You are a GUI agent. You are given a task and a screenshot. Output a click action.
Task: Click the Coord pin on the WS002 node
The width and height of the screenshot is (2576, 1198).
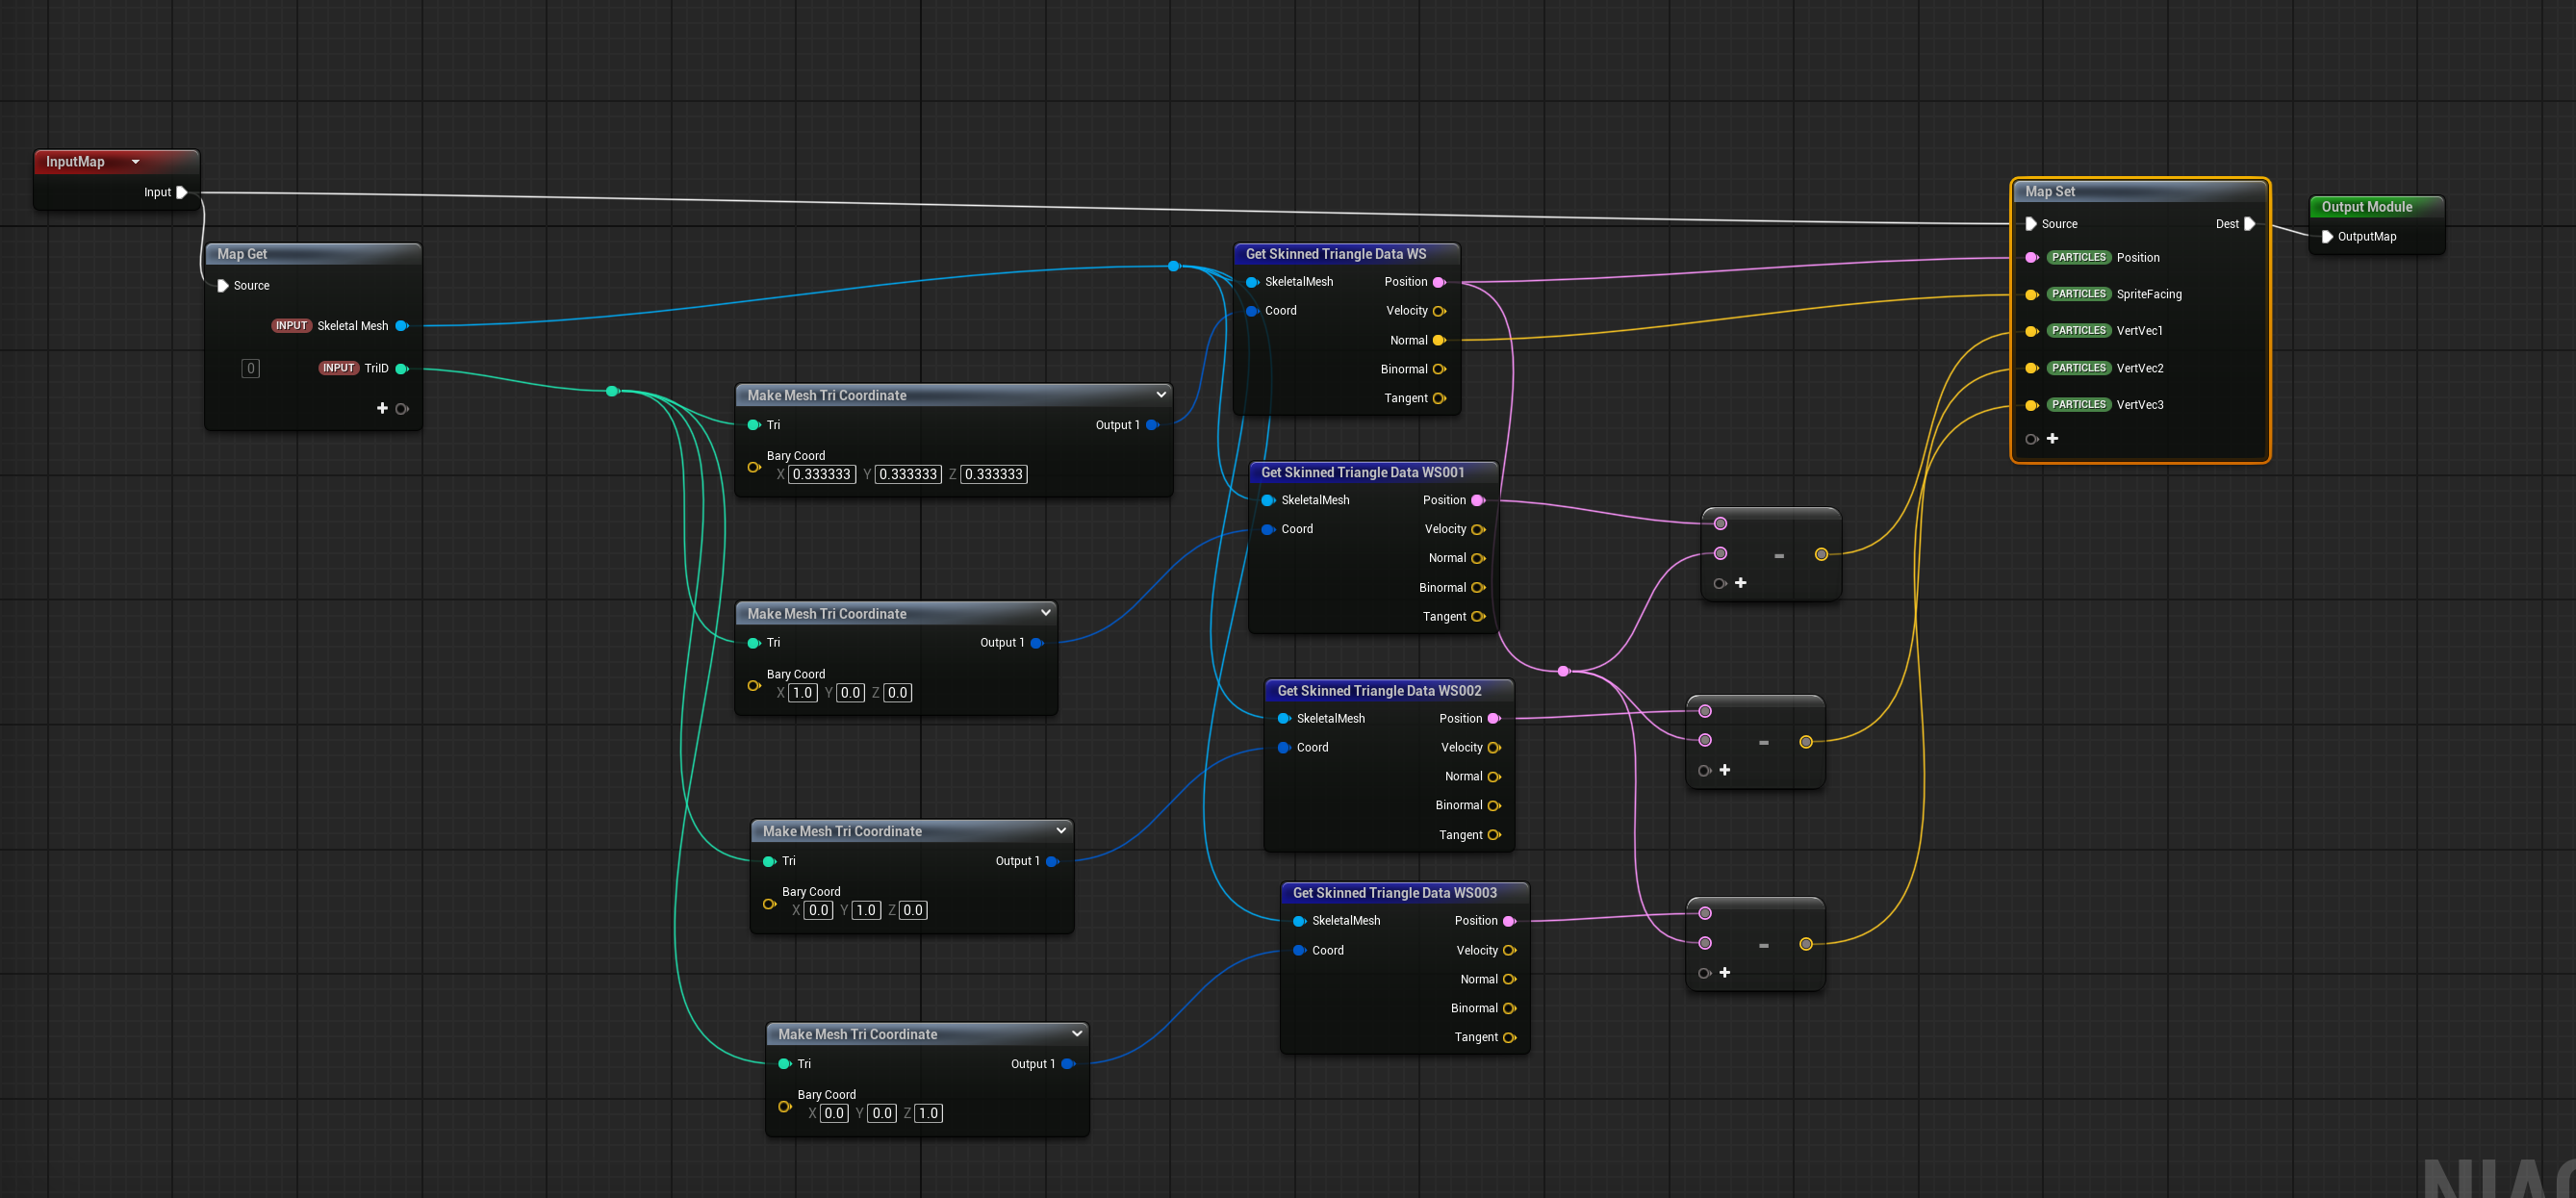click(1284, 748)
